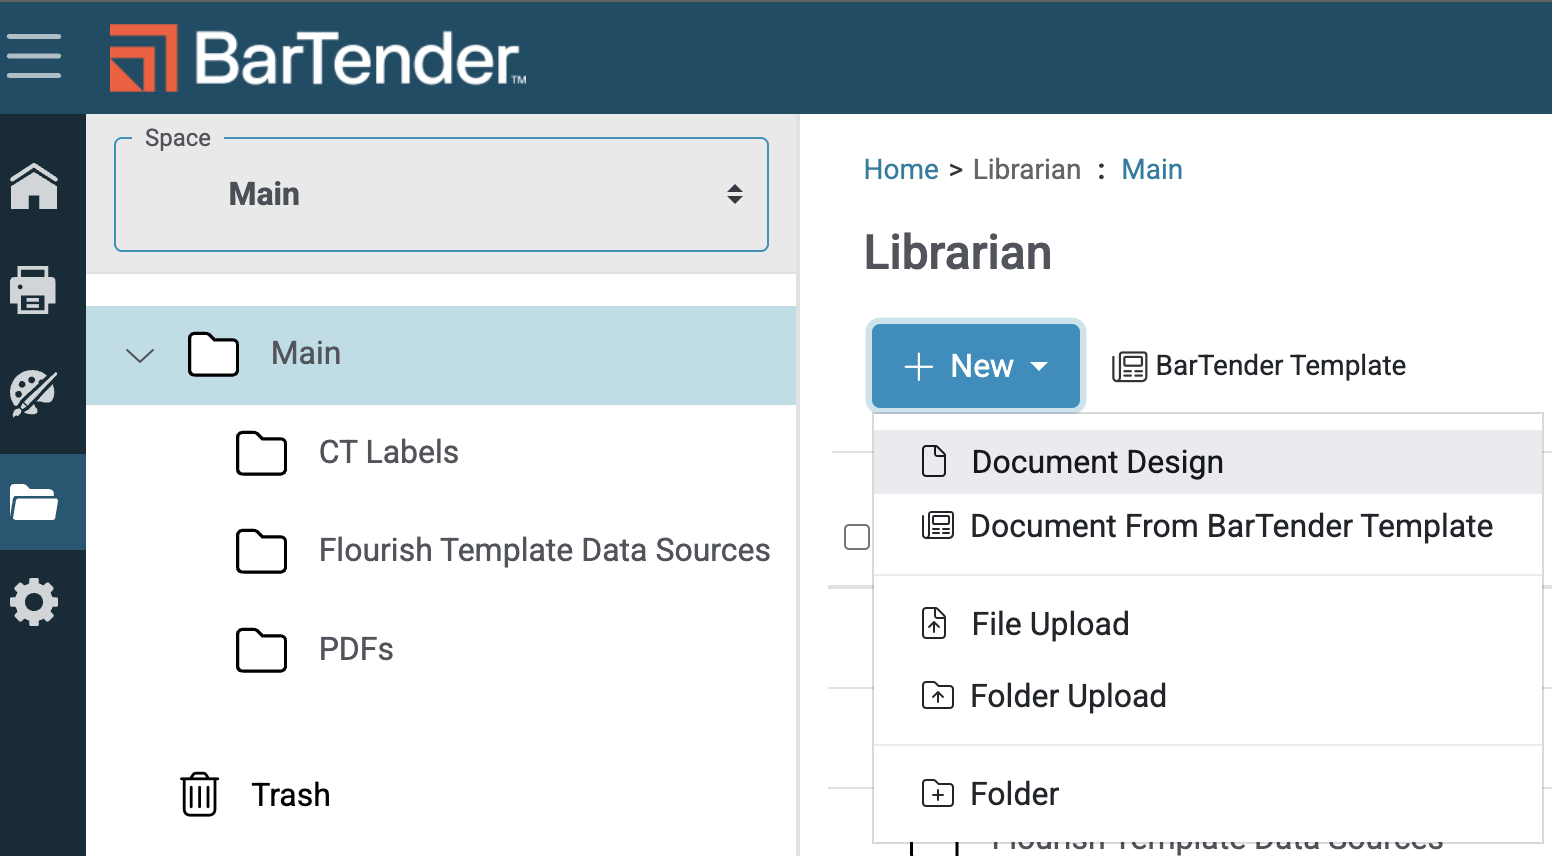Open the CT Labels folder in tree
1552x856 pixels.
[x=388, y=453]
